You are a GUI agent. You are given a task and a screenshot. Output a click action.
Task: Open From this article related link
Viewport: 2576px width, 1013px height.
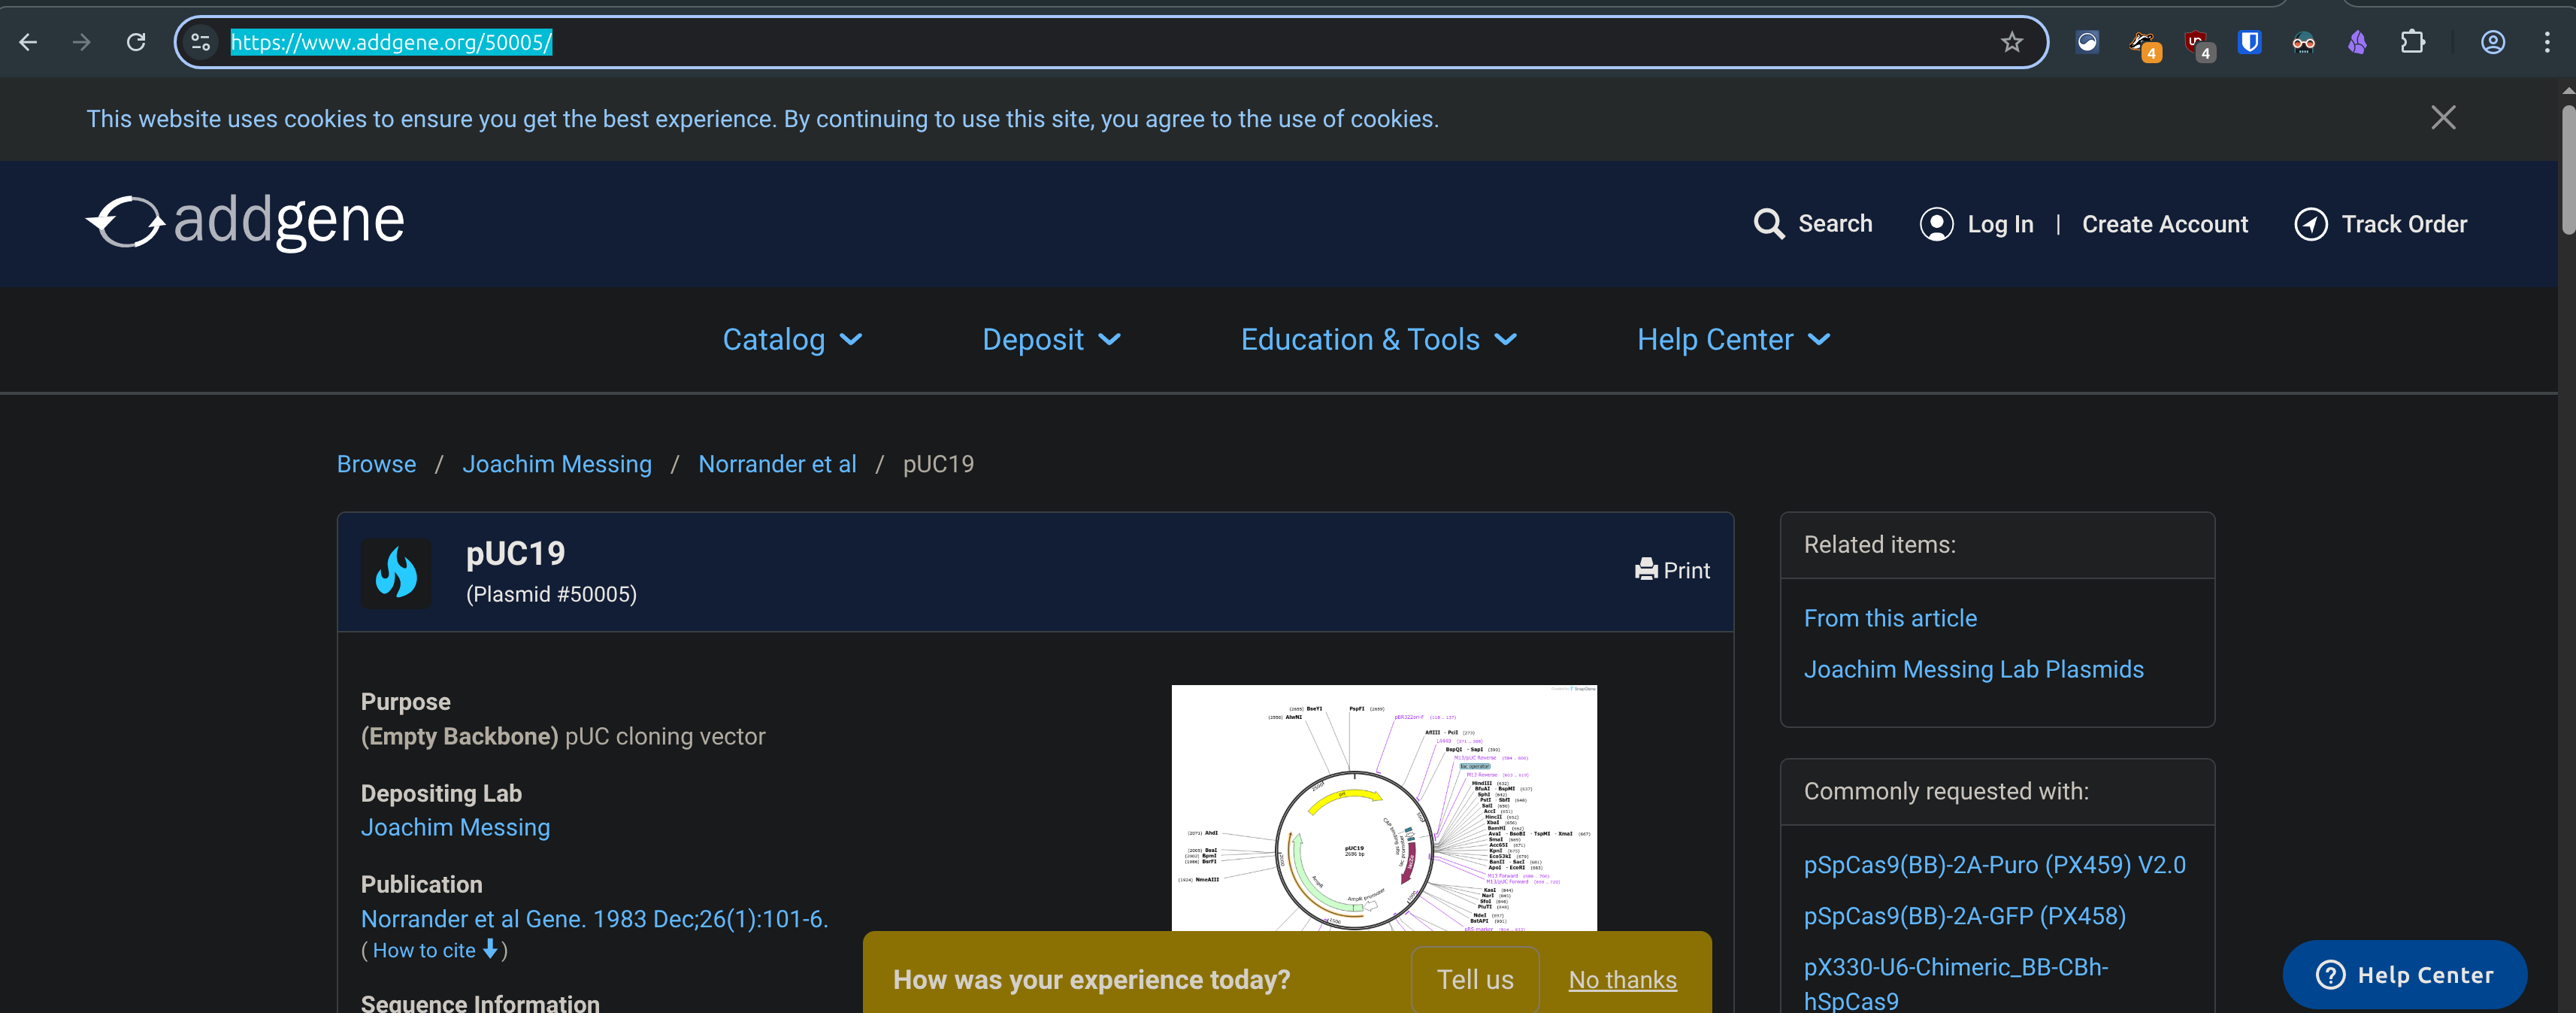(x=1890, y=618)
